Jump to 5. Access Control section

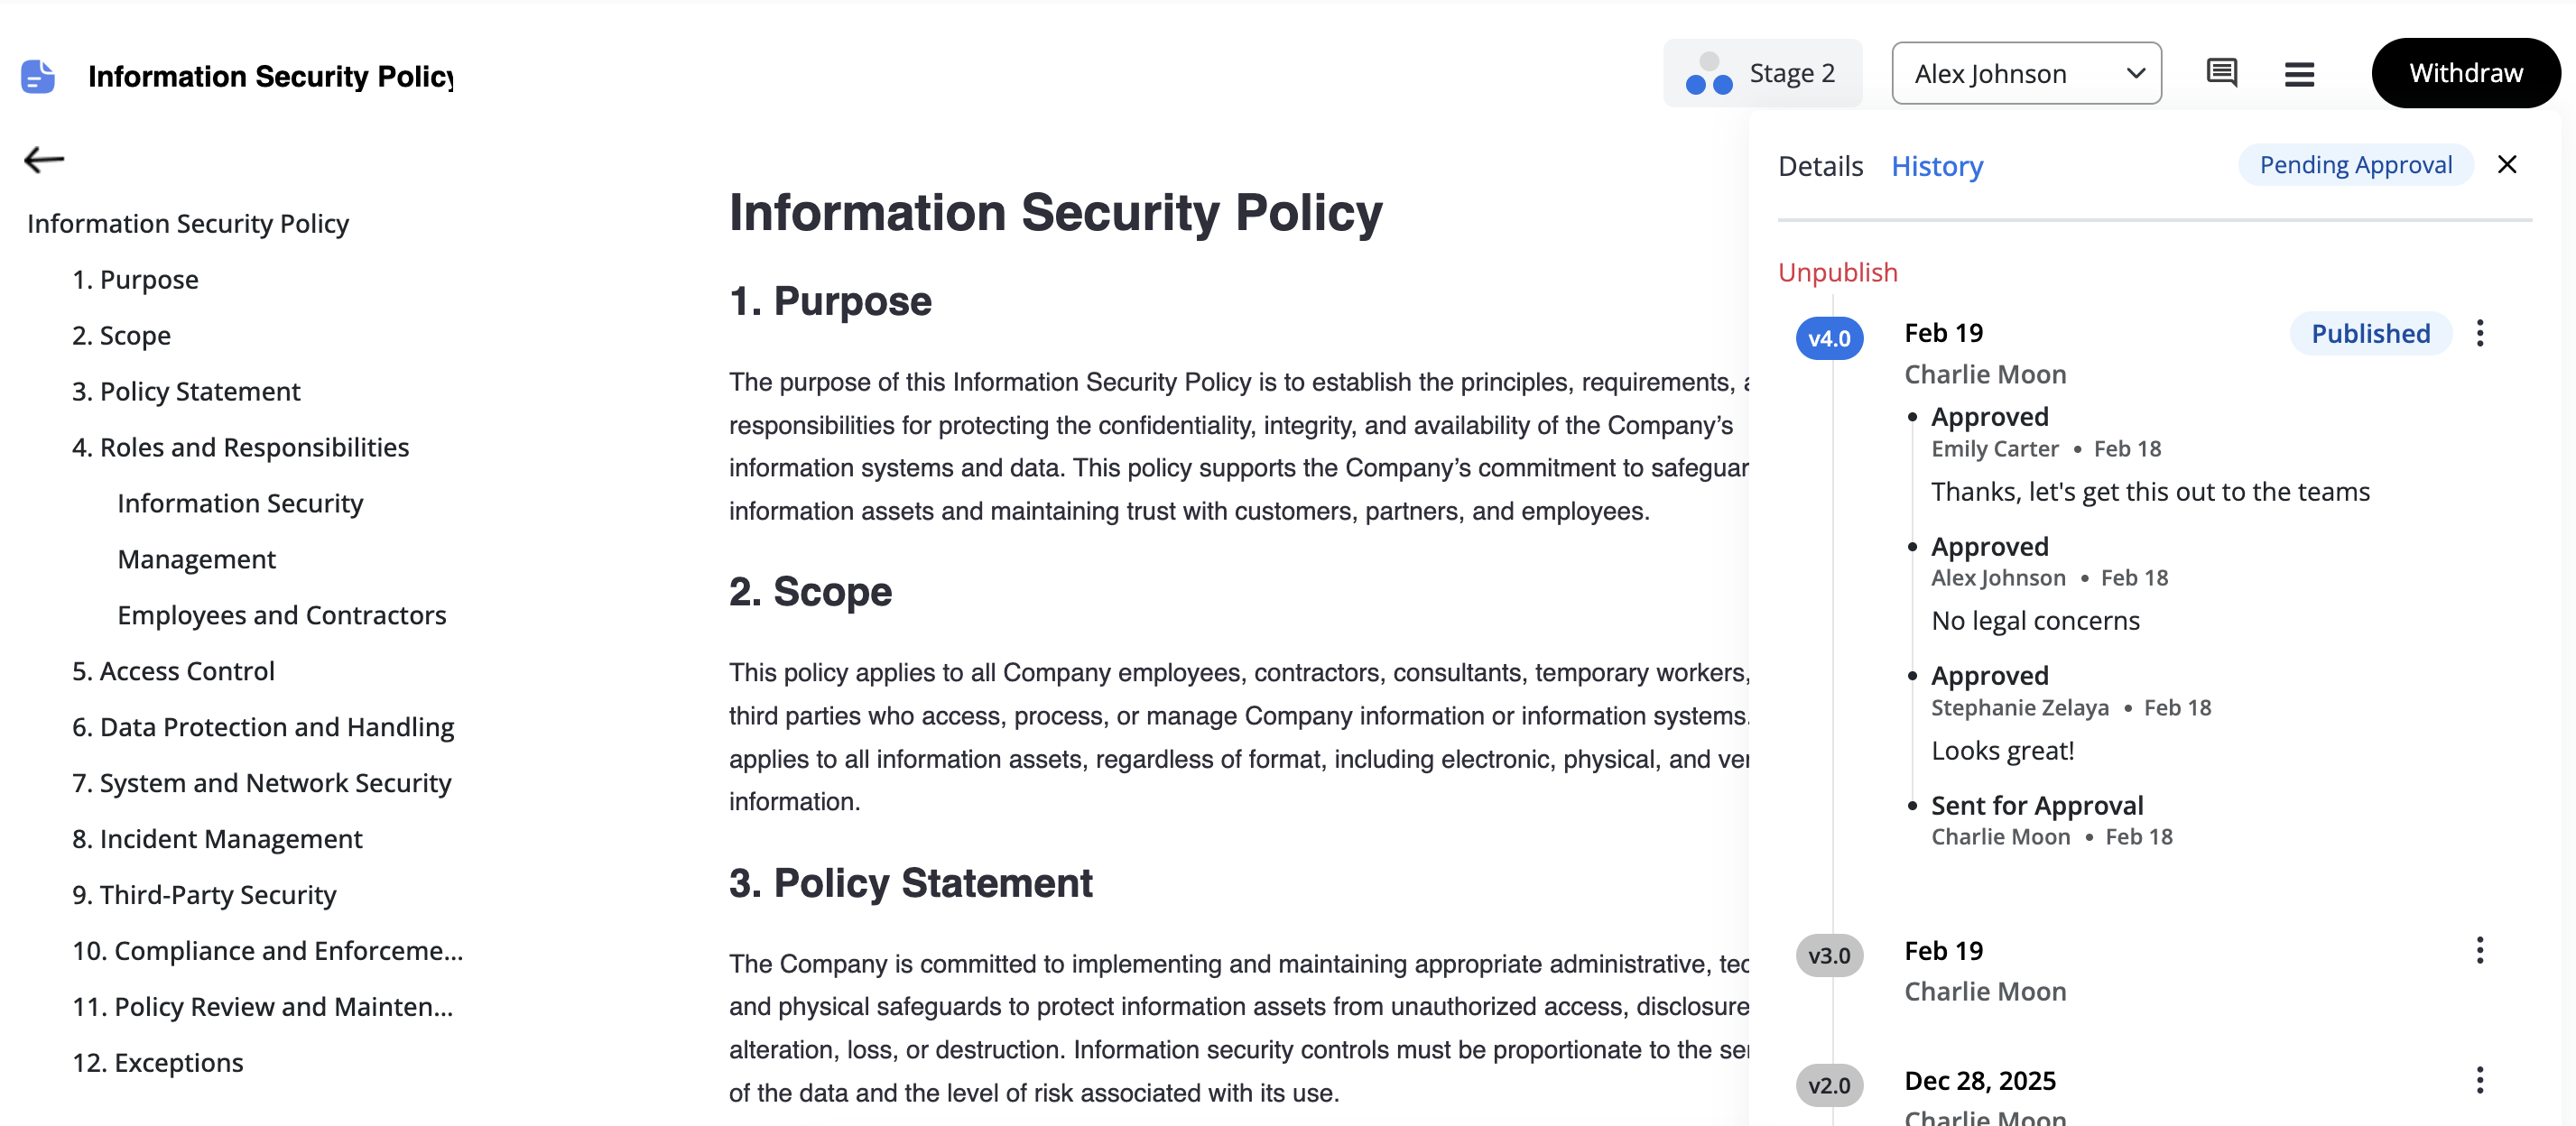tap(173, 671)
